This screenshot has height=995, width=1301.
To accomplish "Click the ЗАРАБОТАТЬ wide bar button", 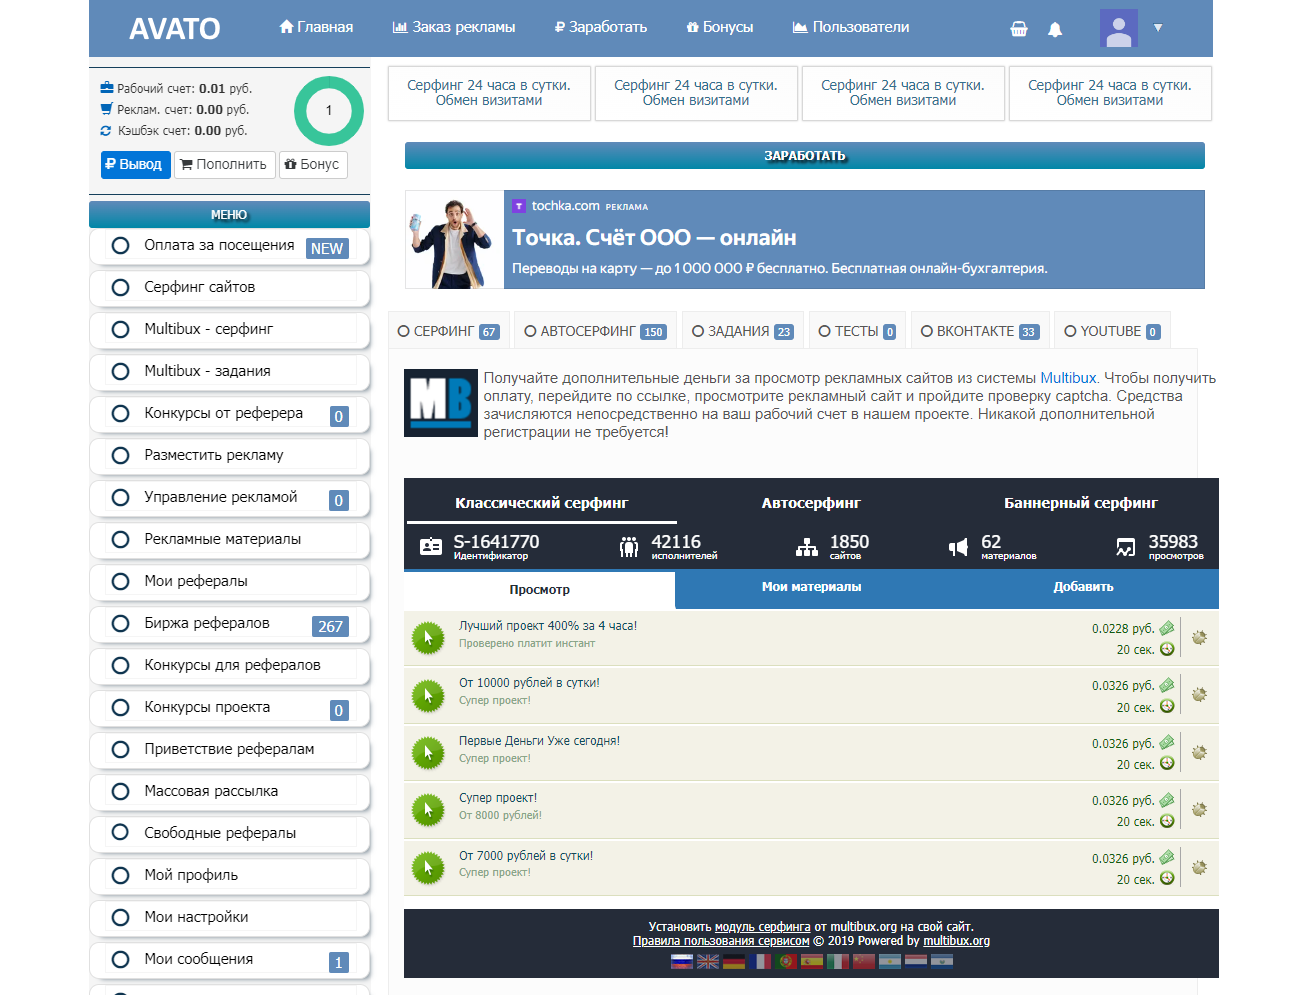I will click(x=805, y=156).
